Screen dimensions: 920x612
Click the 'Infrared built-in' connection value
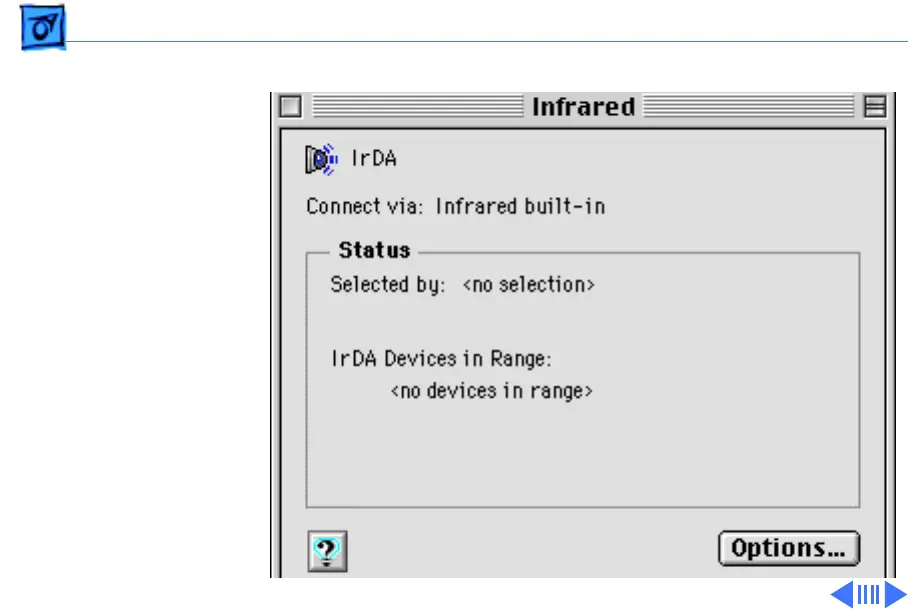520,208
